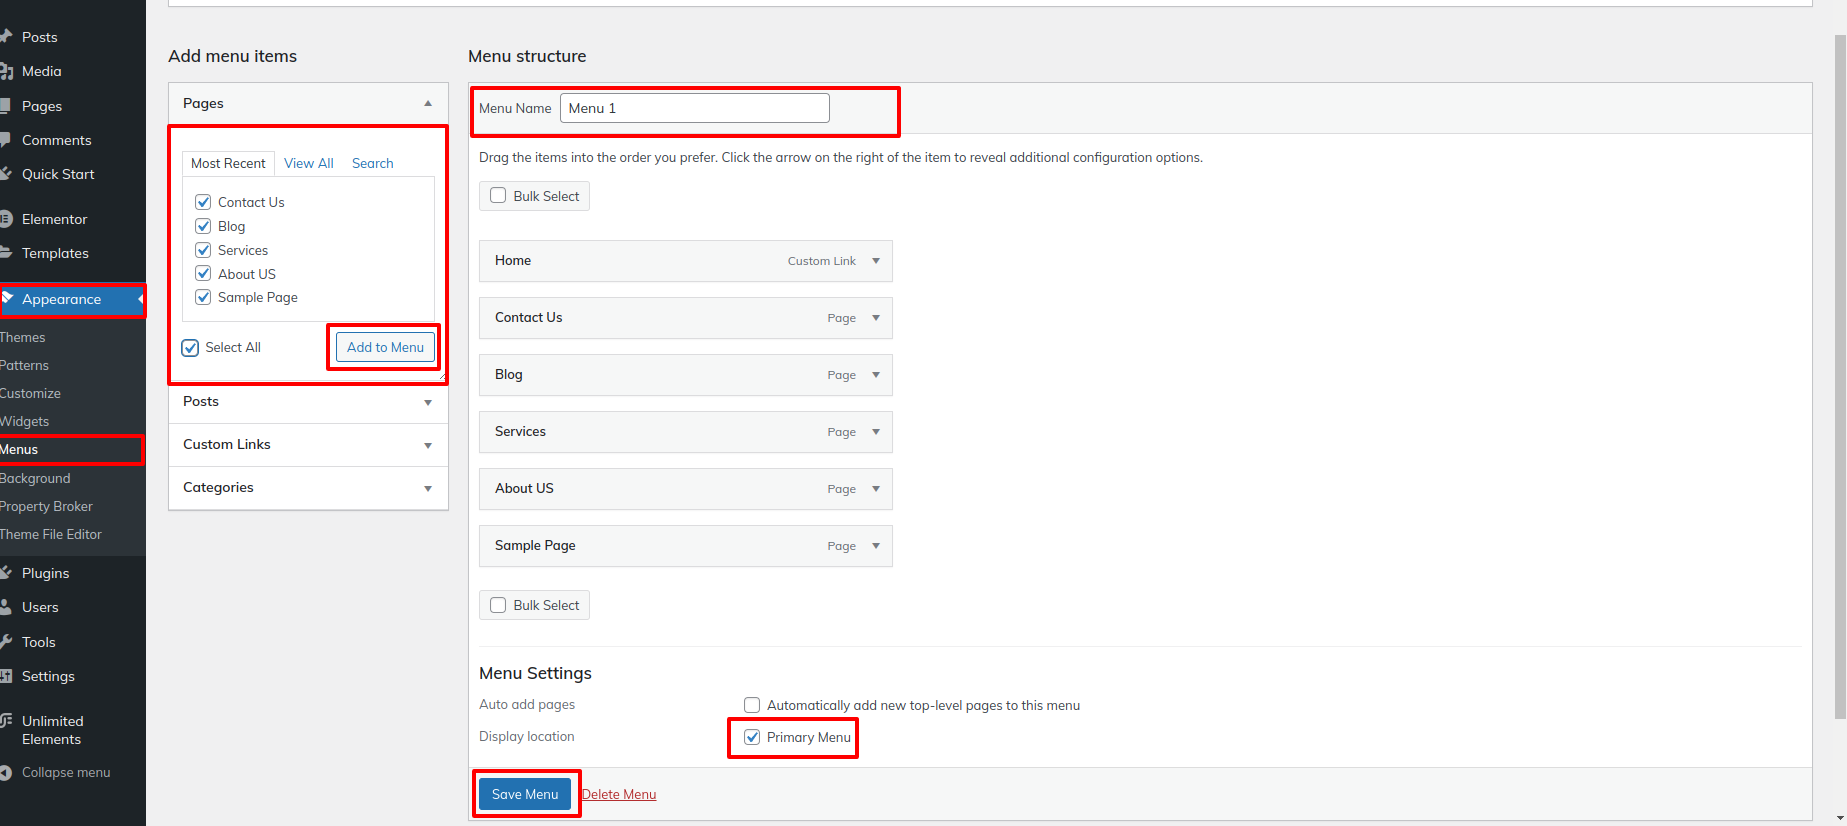Click the Tools wrench icon in sidebar
Image resolution: width=1847 pixels, height=826 pixels.
[6, 642]
